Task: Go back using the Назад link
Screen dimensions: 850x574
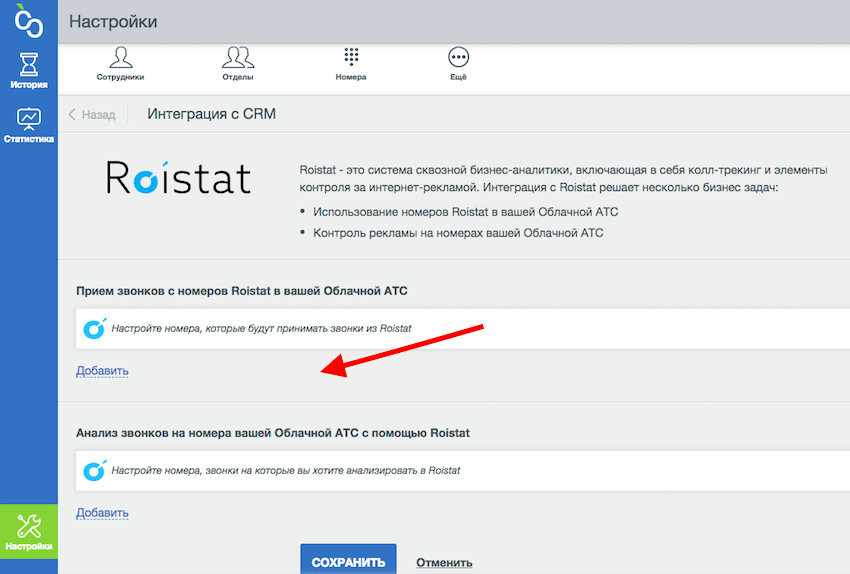Action: (x=92, y=114)
